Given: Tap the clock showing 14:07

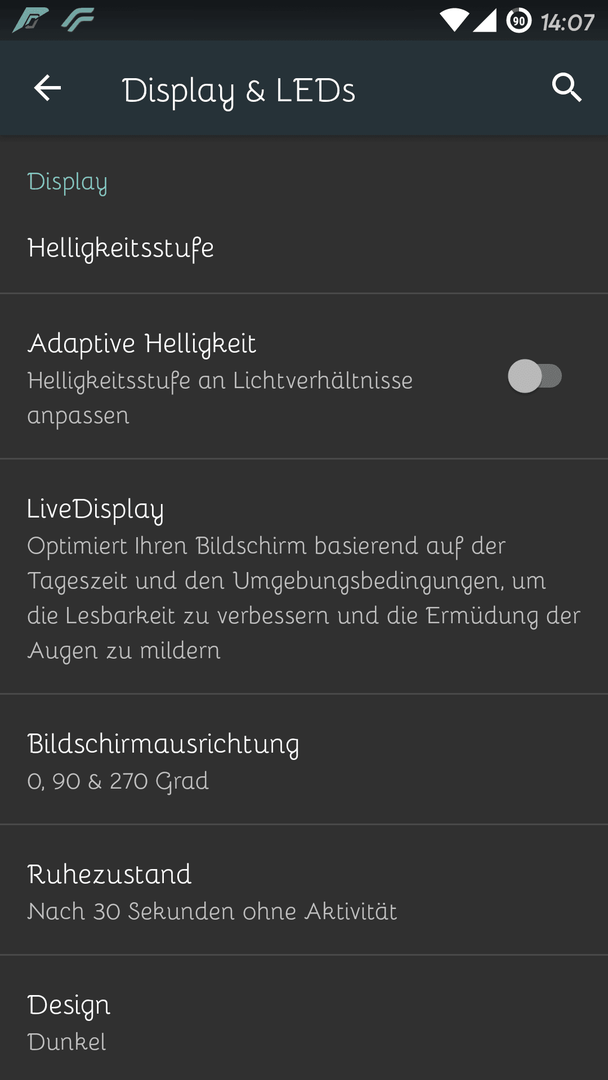Looking at the screenshot, I should tap(567, 22).
